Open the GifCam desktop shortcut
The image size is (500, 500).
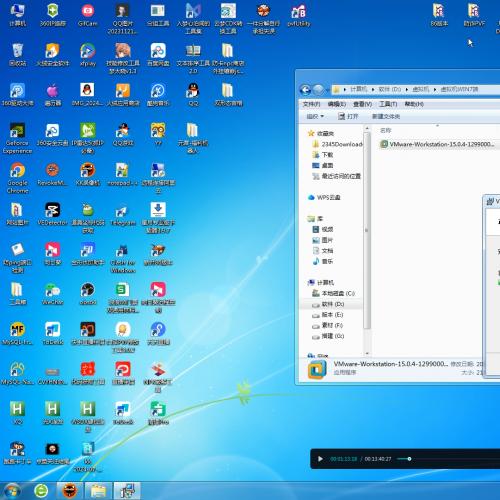pyautogui.click(x=88, y=15)
